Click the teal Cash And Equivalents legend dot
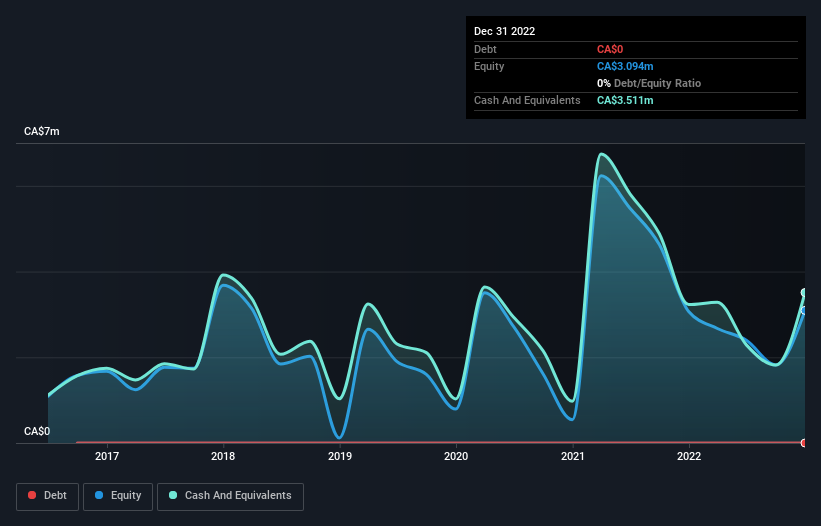The height and width of the screenshot is (526, 821). click(x=173, y=495)
